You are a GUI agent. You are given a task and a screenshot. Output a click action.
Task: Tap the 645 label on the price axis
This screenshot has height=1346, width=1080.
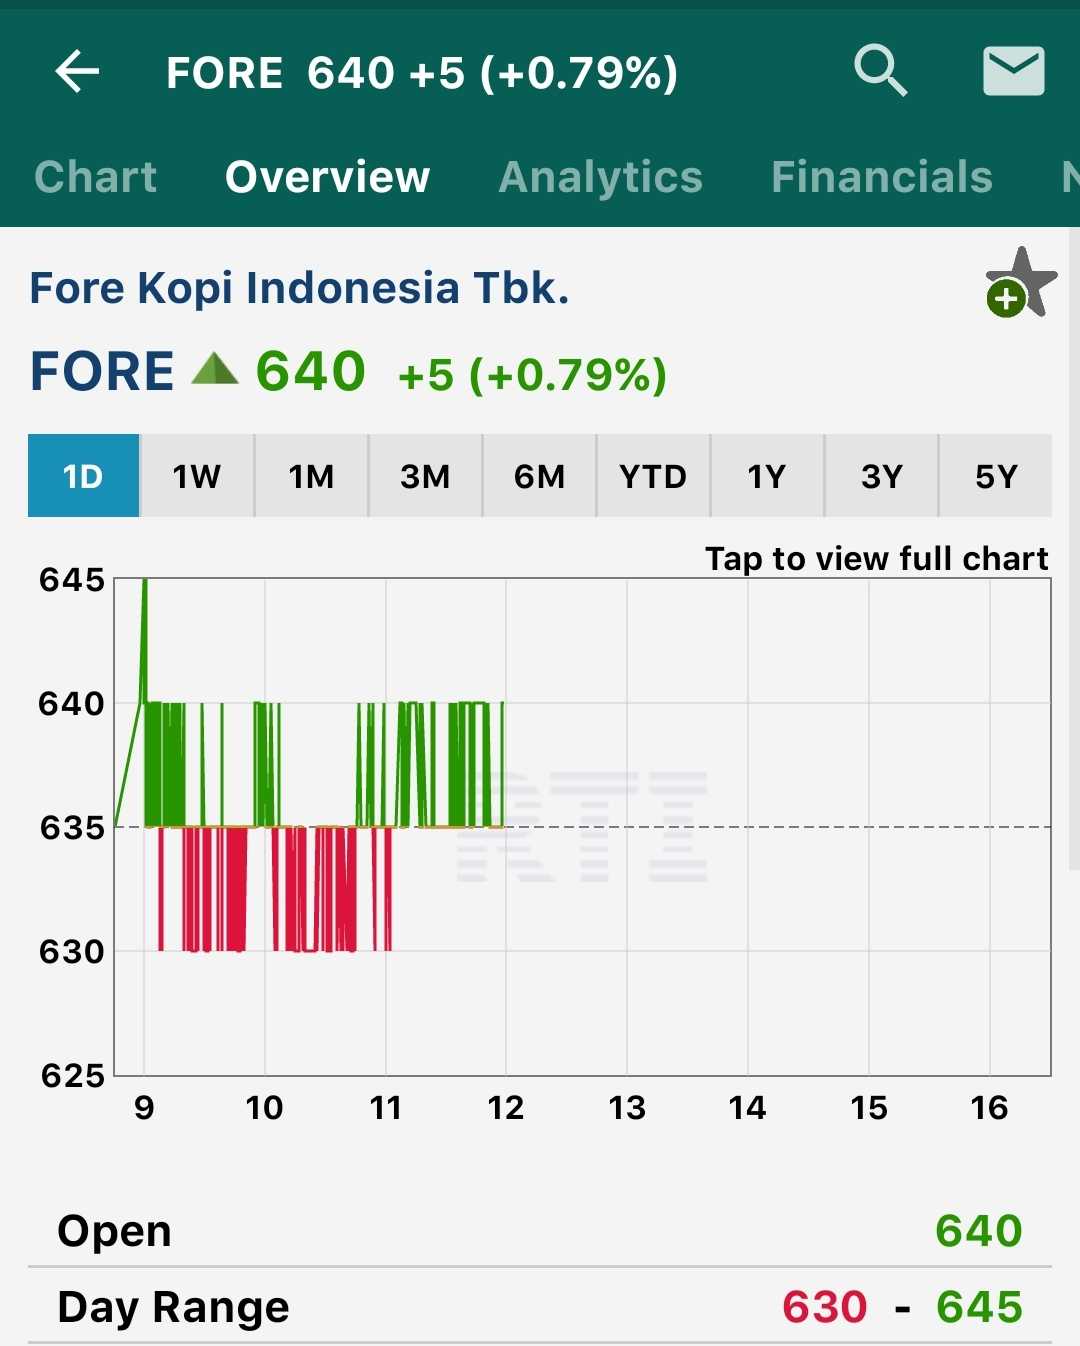tap(72, 580)
